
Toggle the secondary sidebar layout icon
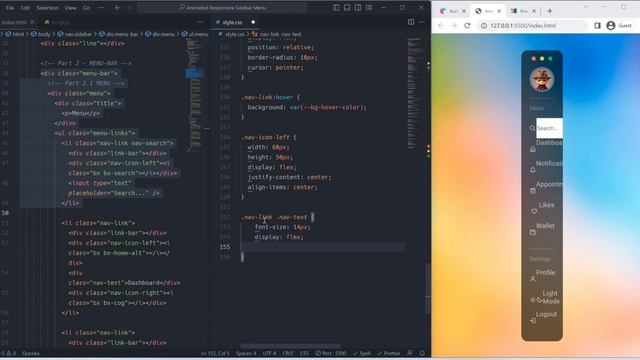pos(358,7)
